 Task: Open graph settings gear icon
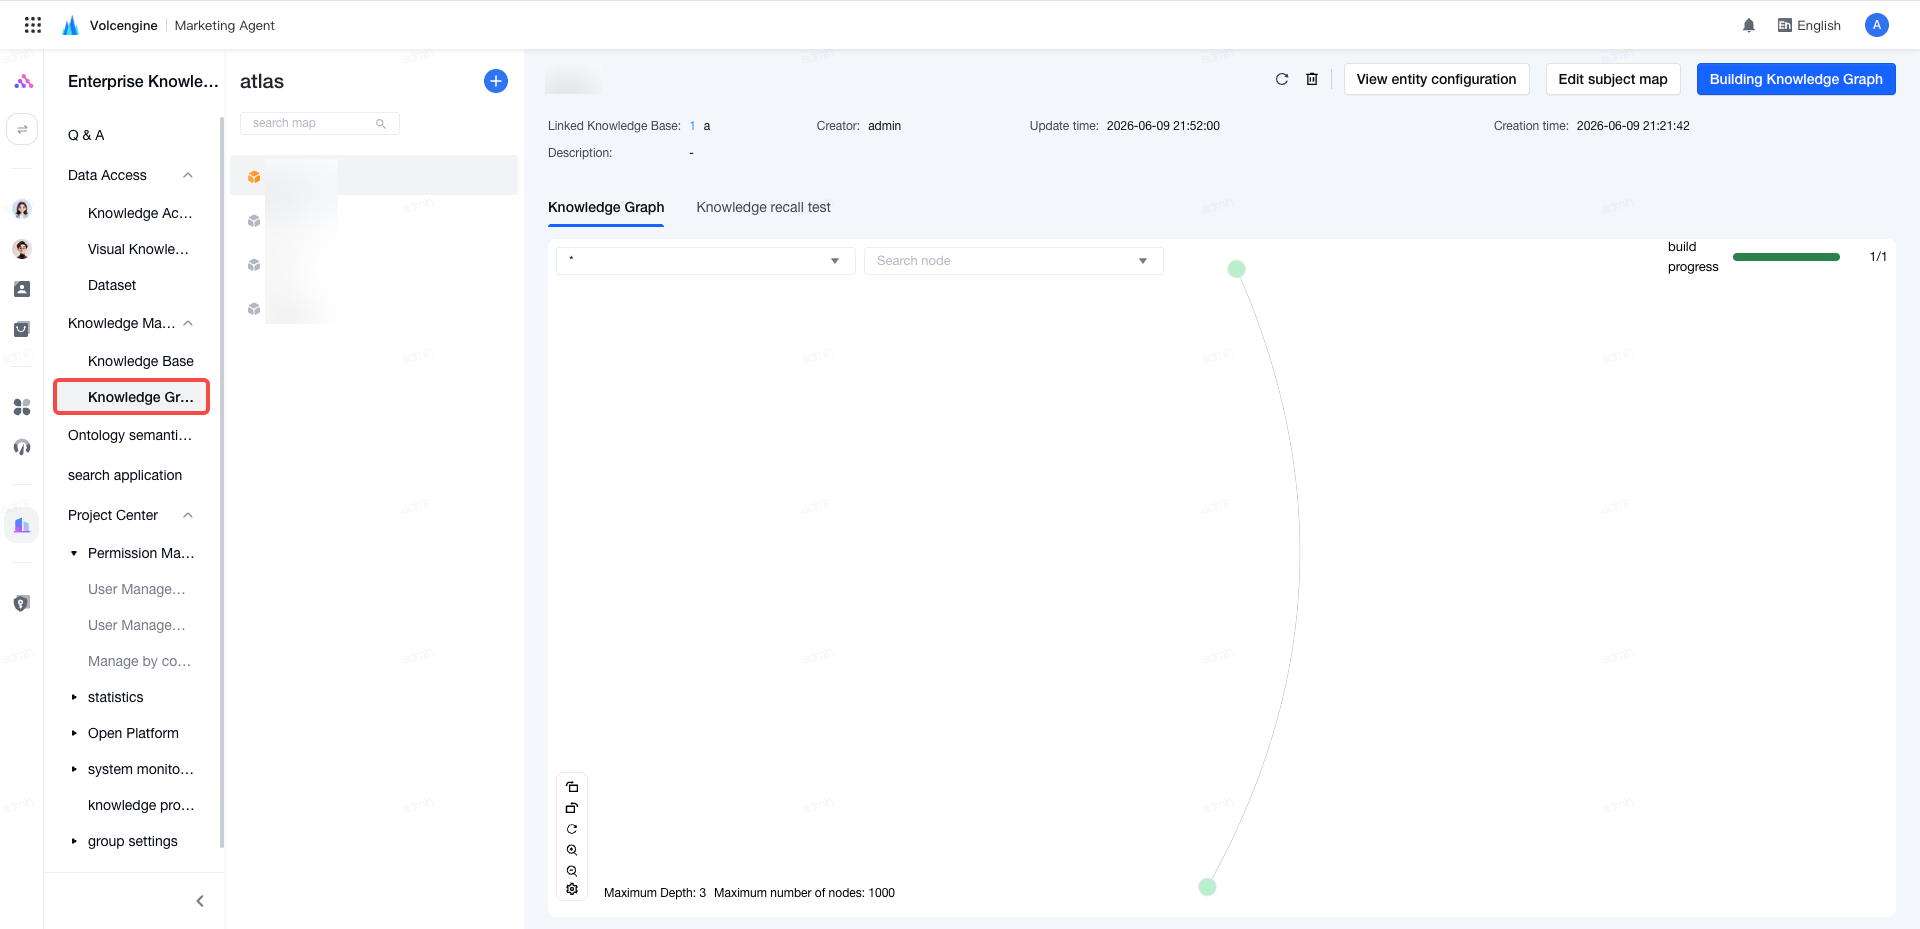point(572,889)
